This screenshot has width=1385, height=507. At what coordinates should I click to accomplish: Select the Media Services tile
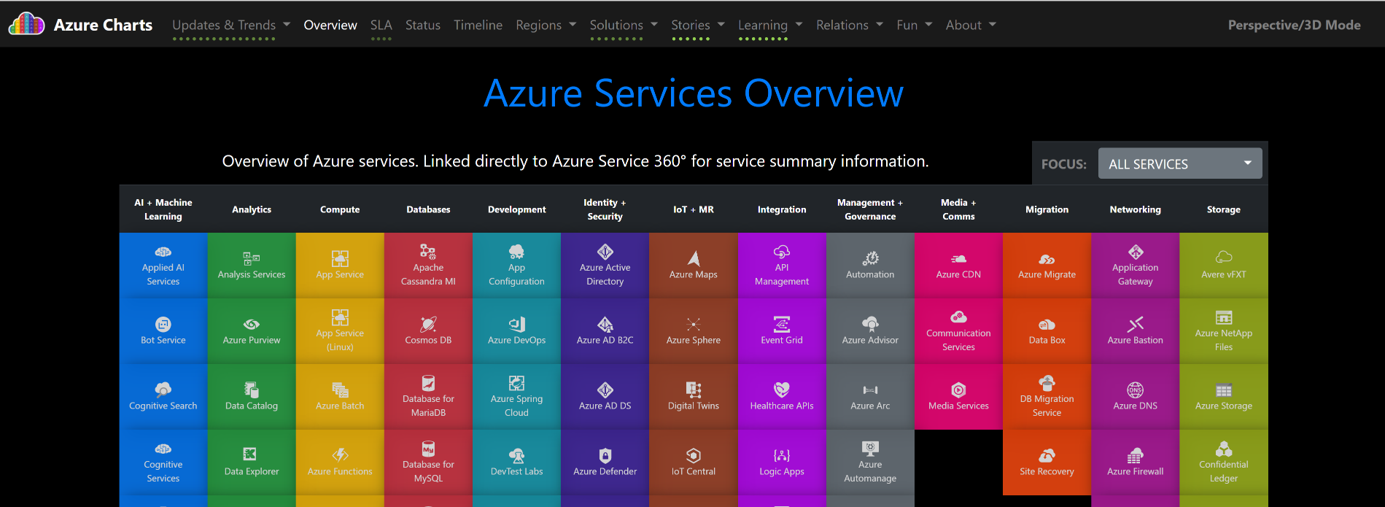pyautogui.click(x=958, y=397)
